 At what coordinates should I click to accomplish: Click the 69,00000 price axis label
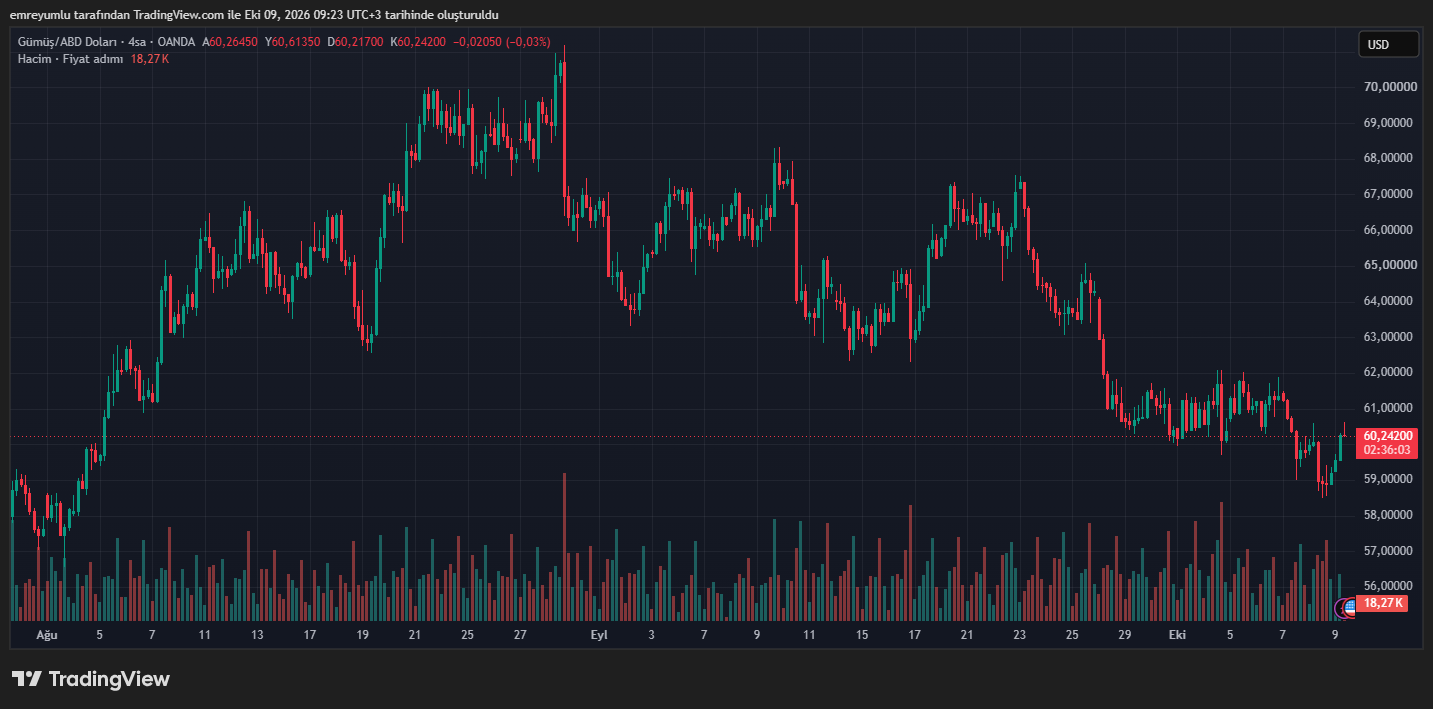(1391, 123)
